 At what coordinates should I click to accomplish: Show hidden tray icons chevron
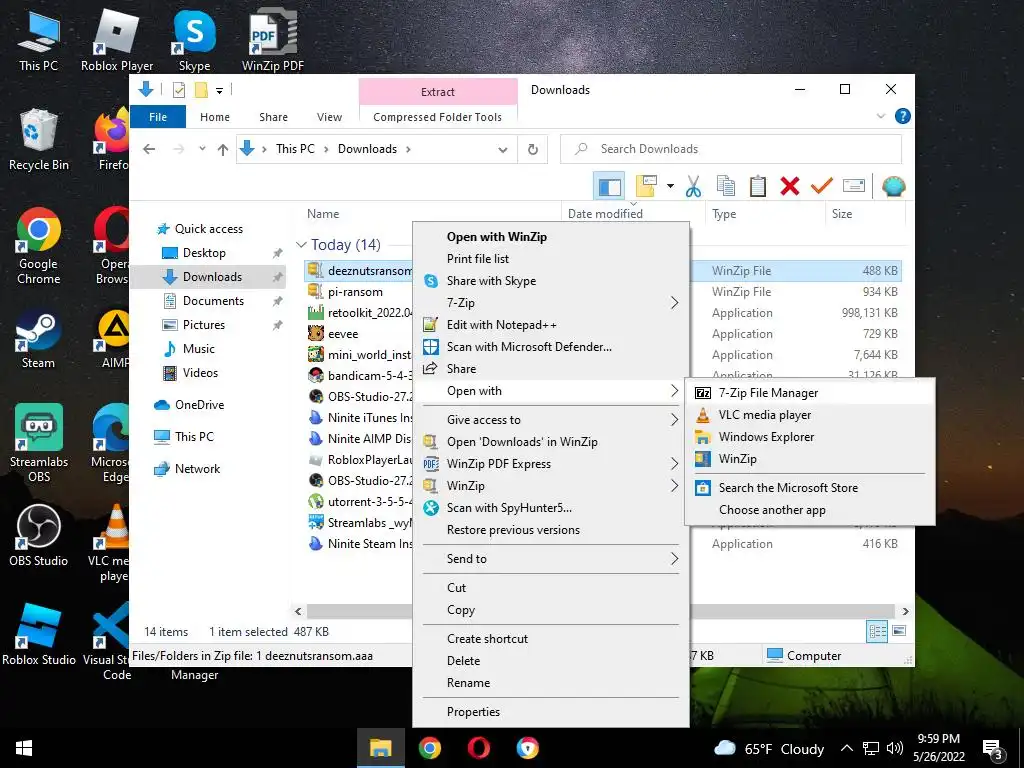[x=846, y=748]
